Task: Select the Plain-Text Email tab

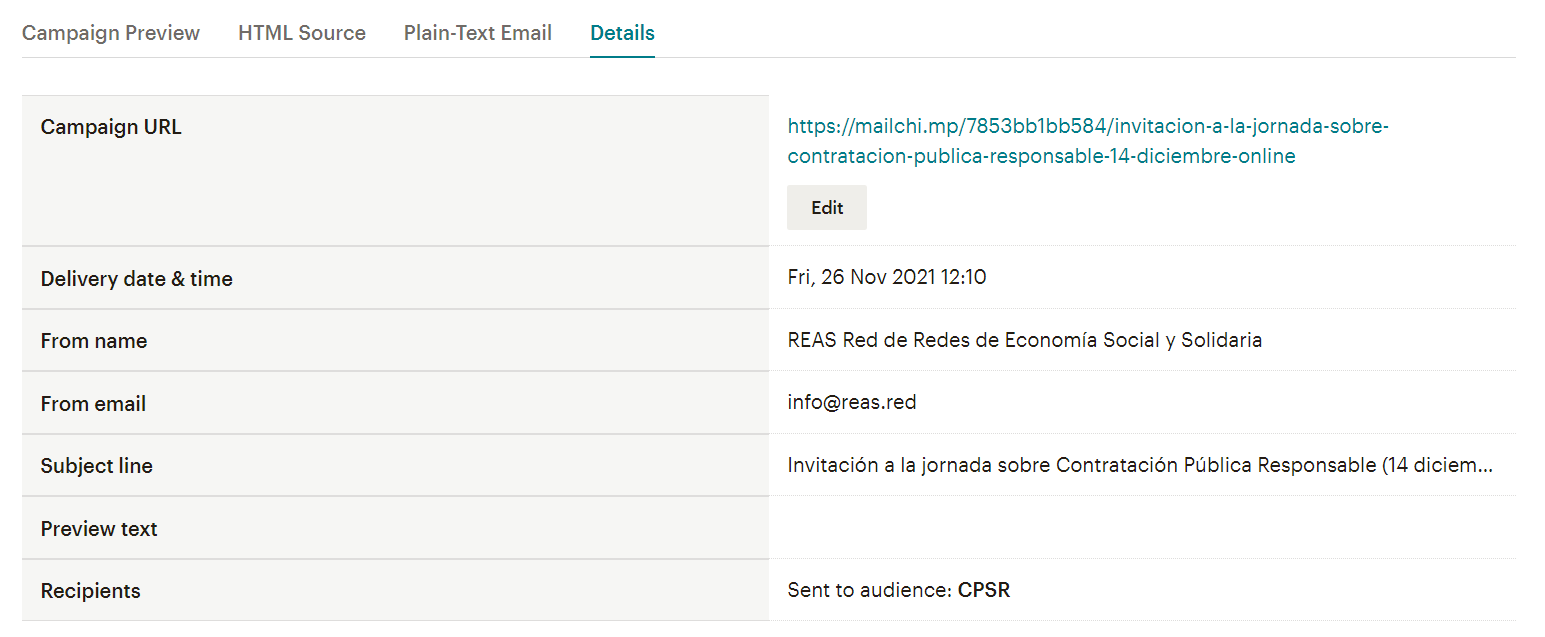Action: [477, 33]
